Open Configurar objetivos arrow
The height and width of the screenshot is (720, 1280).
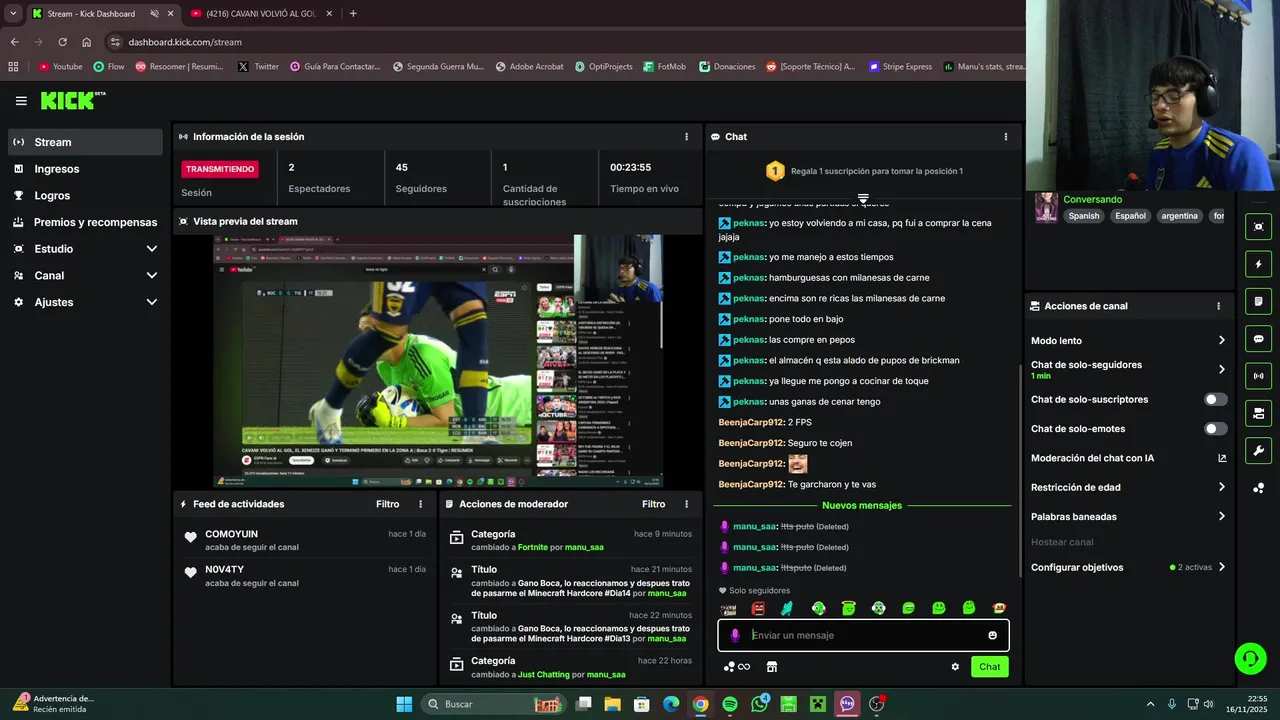pos(1221,567)
